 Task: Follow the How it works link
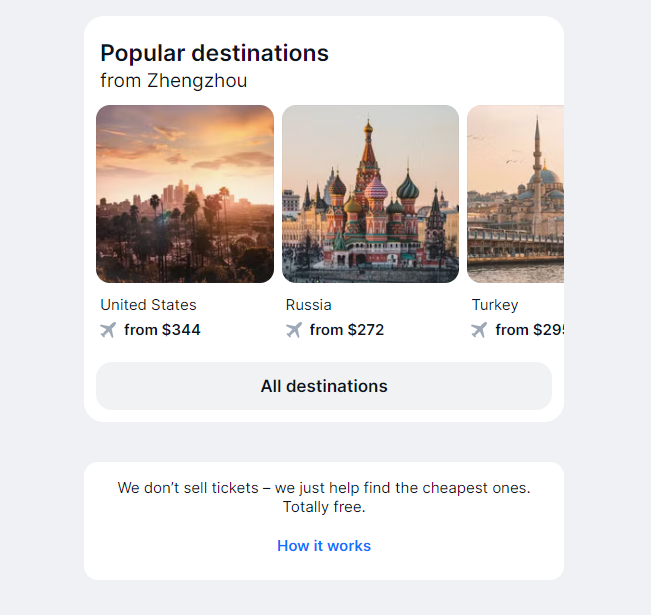[324, 546]
